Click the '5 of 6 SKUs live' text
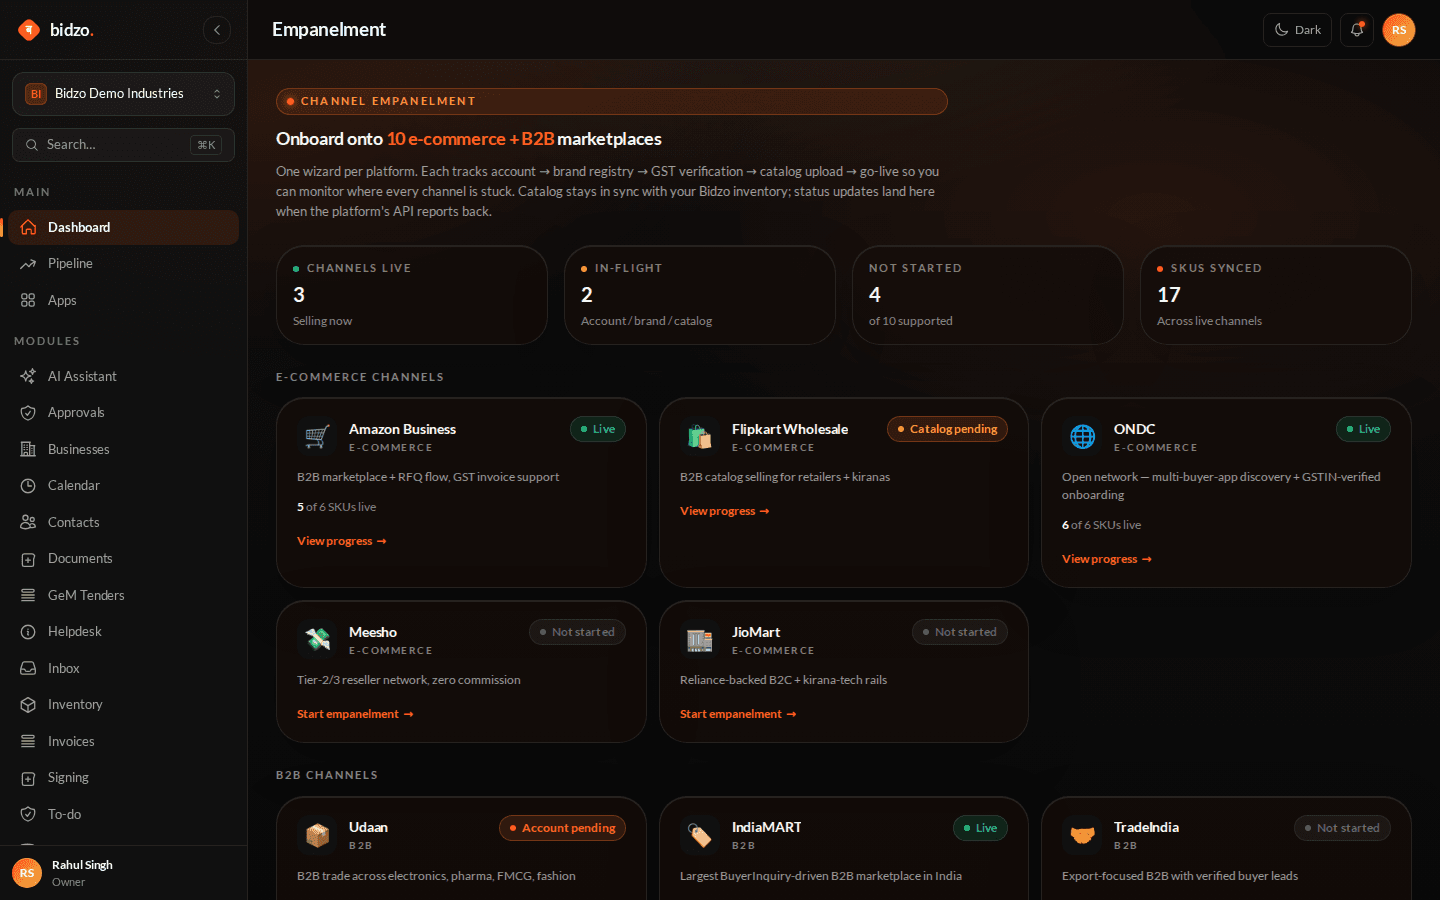Screen dimensions: 1440x900 [x=337, y=507]
